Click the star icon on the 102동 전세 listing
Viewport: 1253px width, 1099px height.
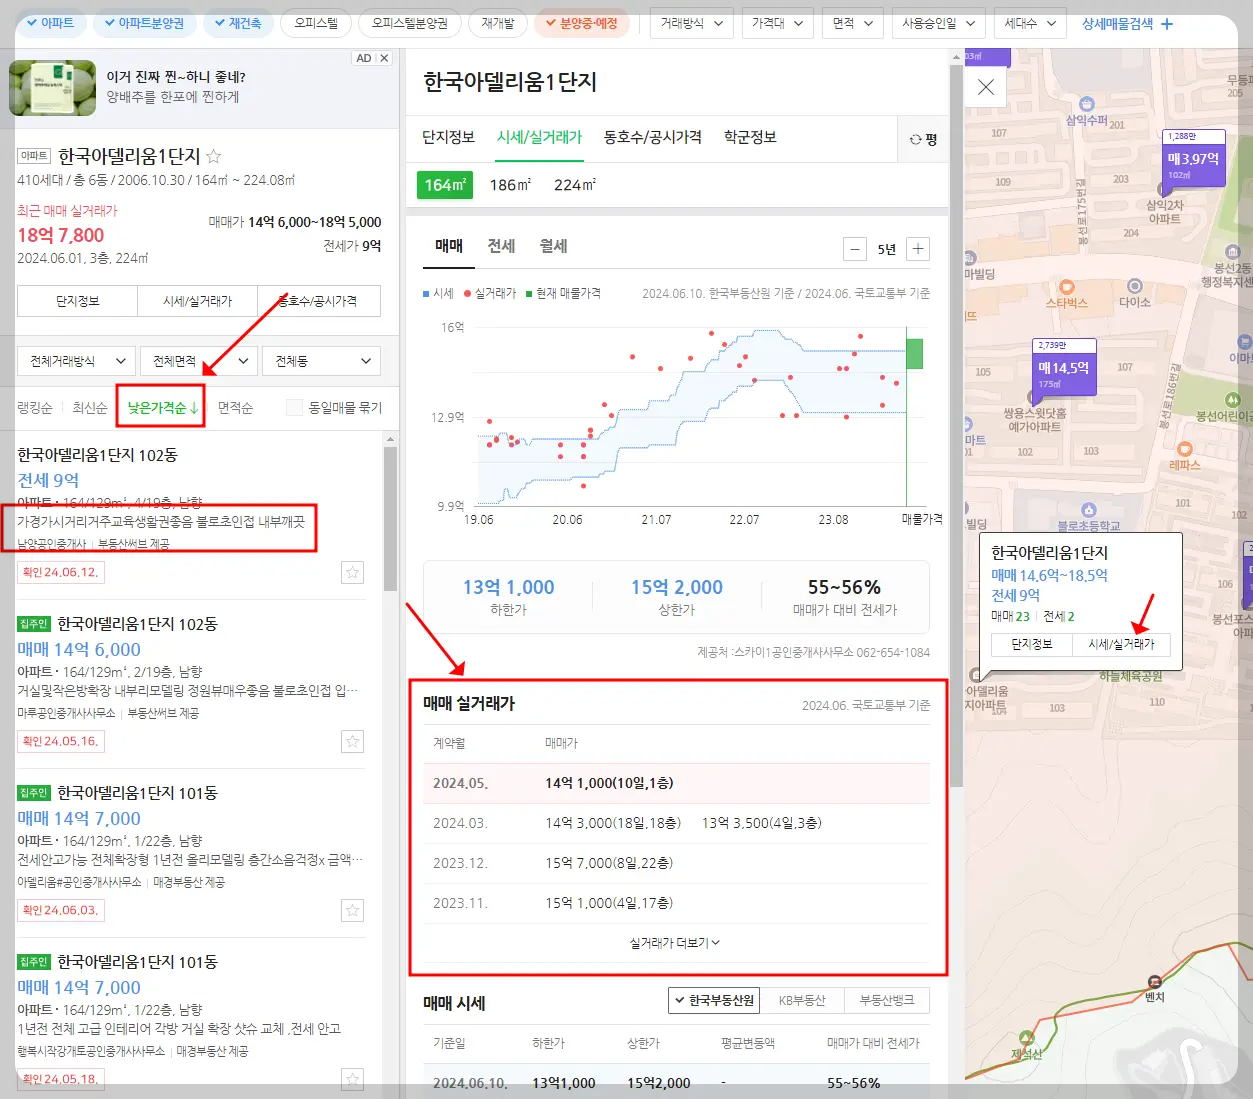[352, 572]
